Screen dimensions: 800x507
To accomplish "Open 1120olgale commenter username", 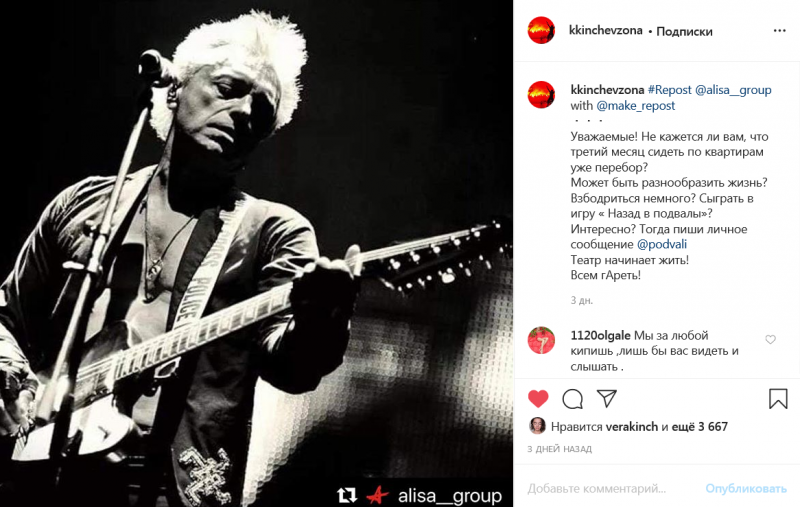I will (x=601, y=336).
